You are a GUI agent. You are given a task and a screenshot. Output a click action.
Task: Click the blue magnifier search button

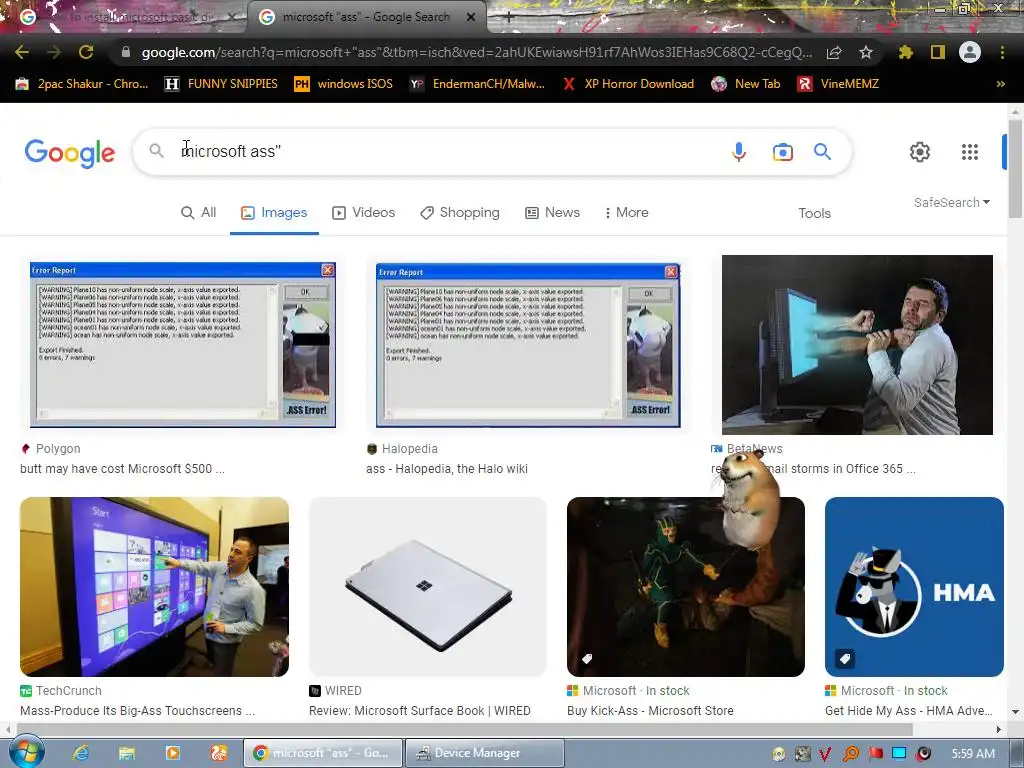click(822, 152)
